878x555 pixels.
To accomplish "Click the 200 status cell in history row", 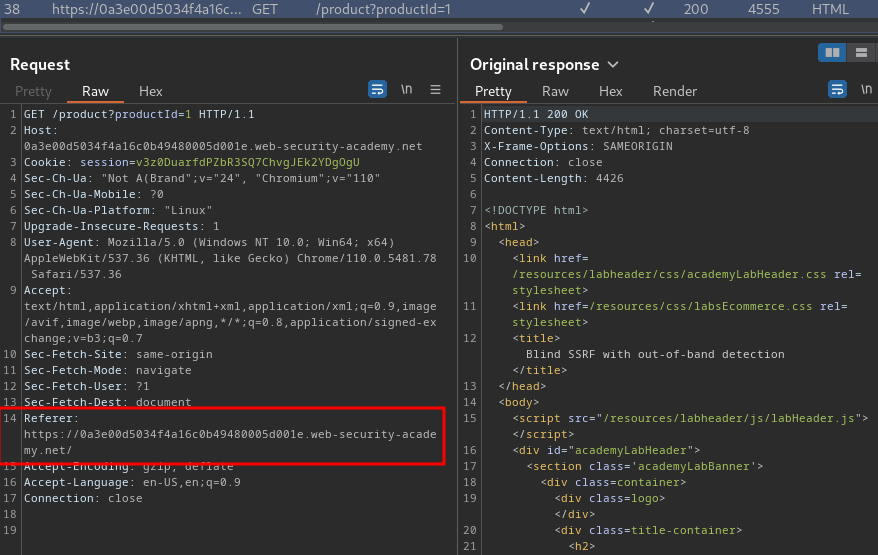I will click(x=695, y=9).
